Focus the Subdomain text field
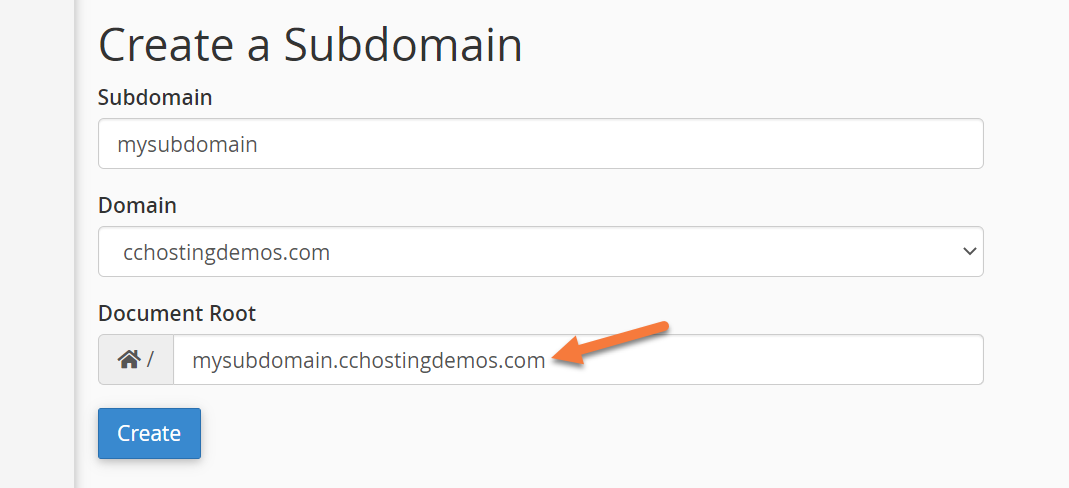The height and width of the screenshot is (488, 1069). point(540,144)
